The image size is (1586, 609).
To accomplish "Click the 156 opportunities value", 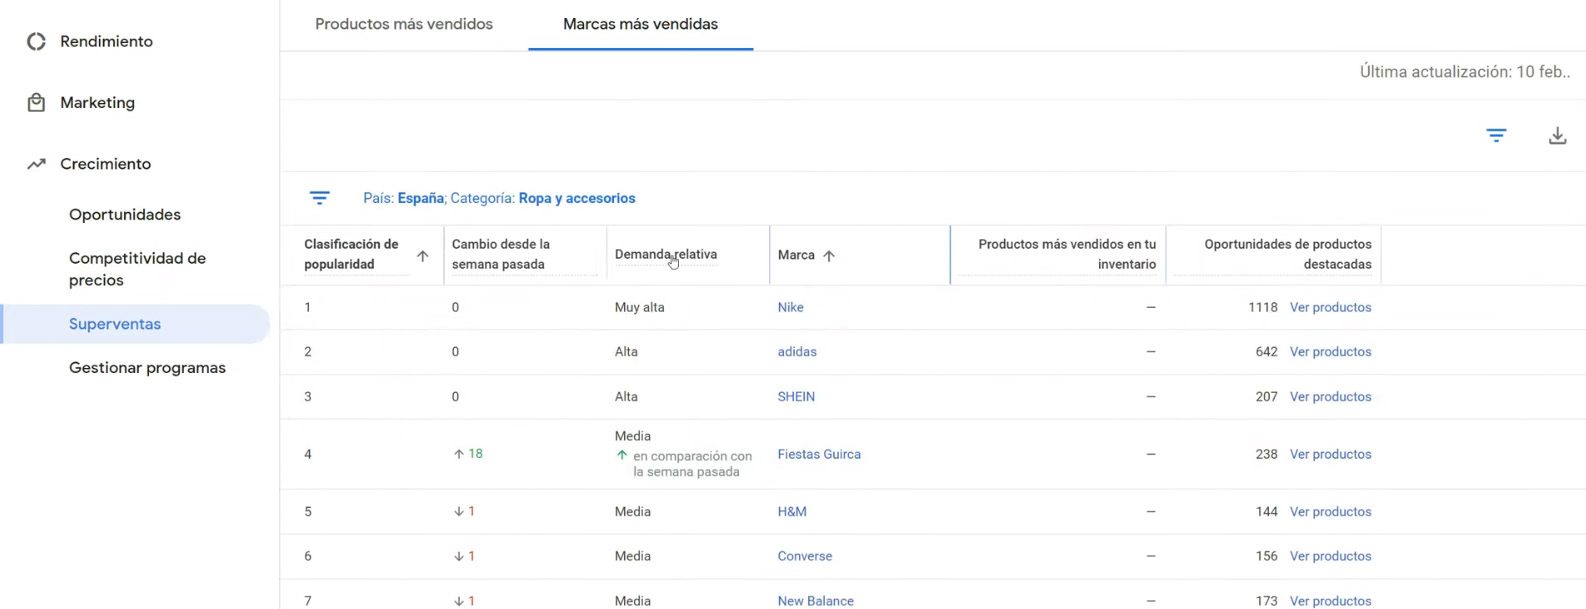I will [x=1266, y=556].
